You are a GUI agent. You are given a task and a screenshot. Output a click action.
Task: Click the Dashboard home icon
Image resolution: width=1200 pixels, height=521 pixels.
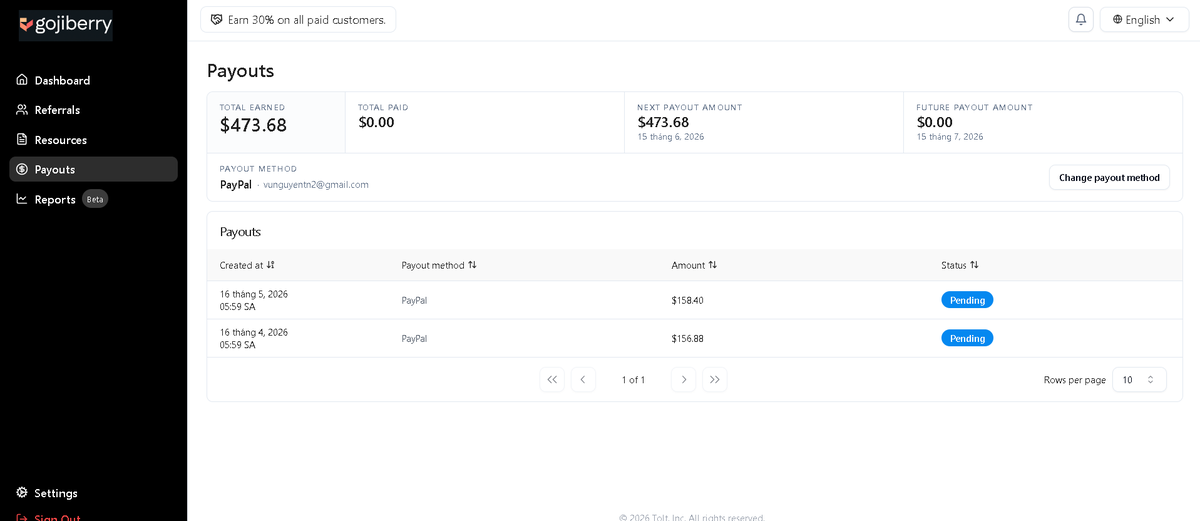[22, 80]
